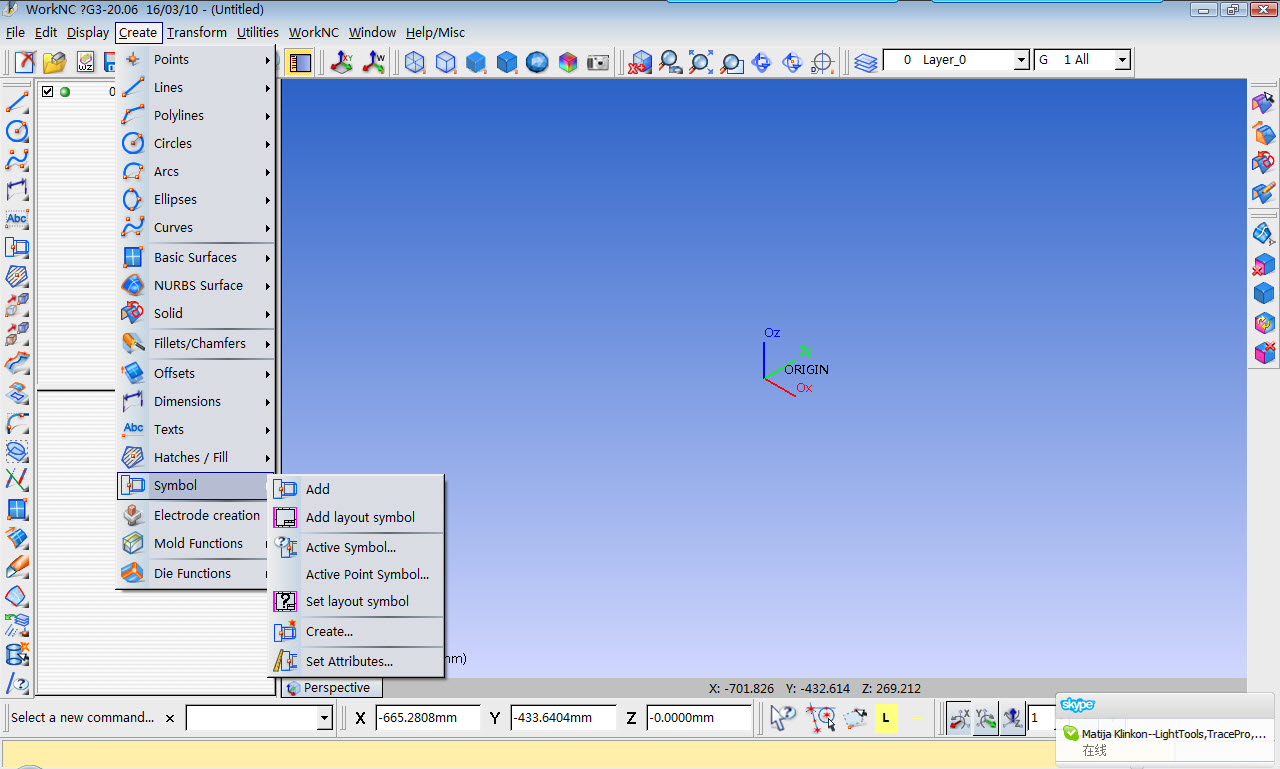
Task: Open the Help/Misc menu
Action: (434, 32)
